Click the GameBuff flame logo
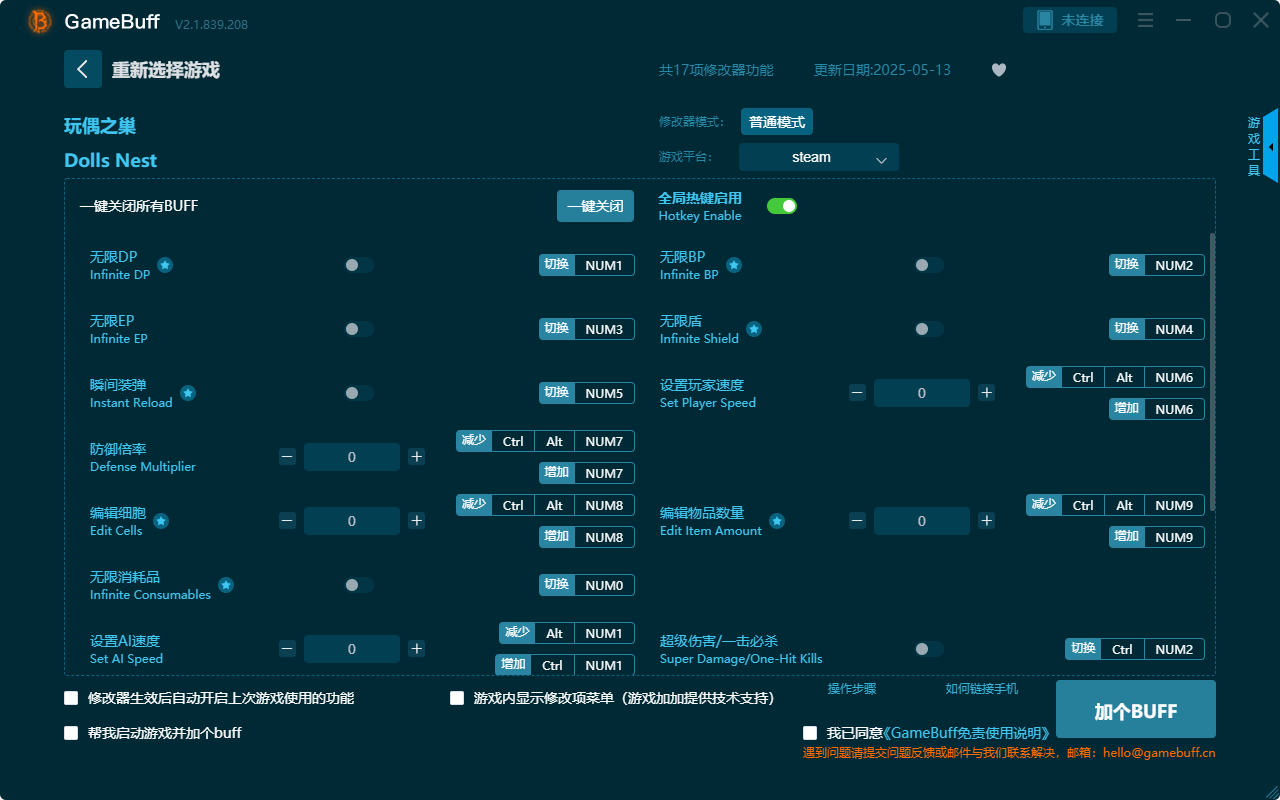Image resolution: width=1280 pixels, height=800 pixels. [x=38, y=20]
